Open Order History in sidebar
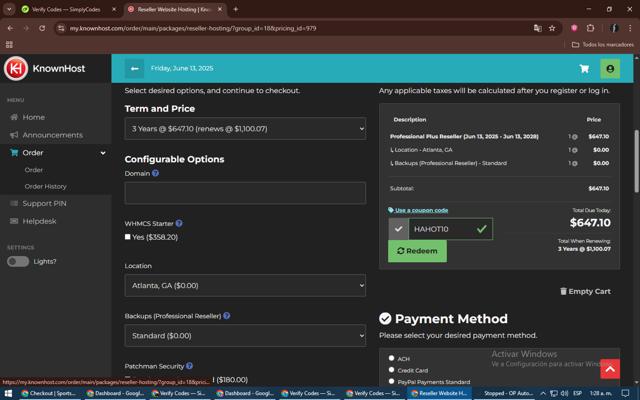640x400 pixels. [x=45, y=186]
